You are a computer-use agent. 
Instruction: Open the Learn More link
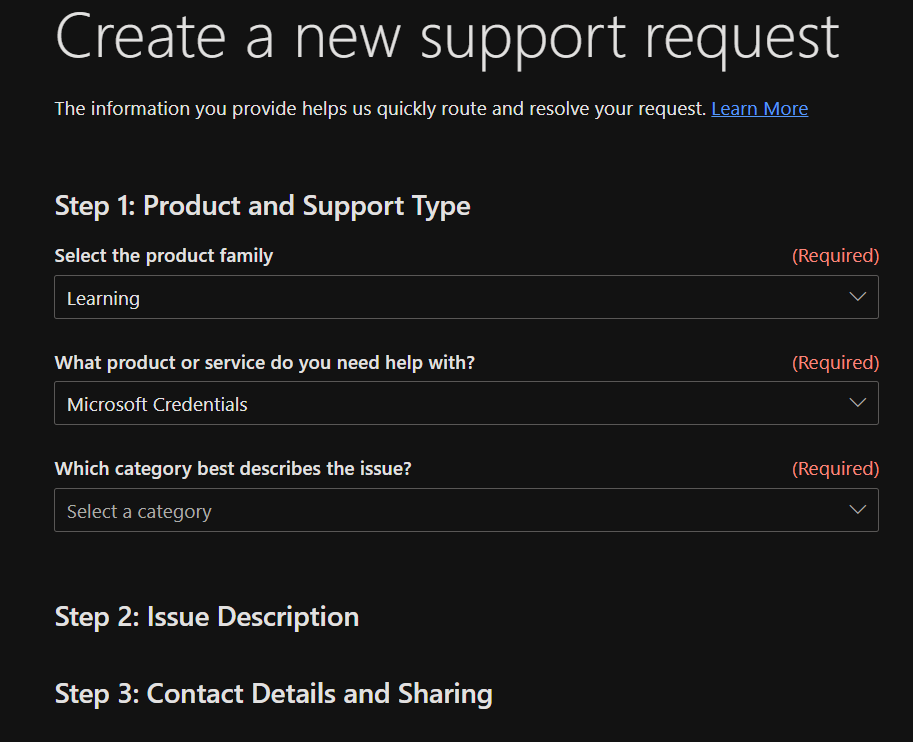click(759, 109)
